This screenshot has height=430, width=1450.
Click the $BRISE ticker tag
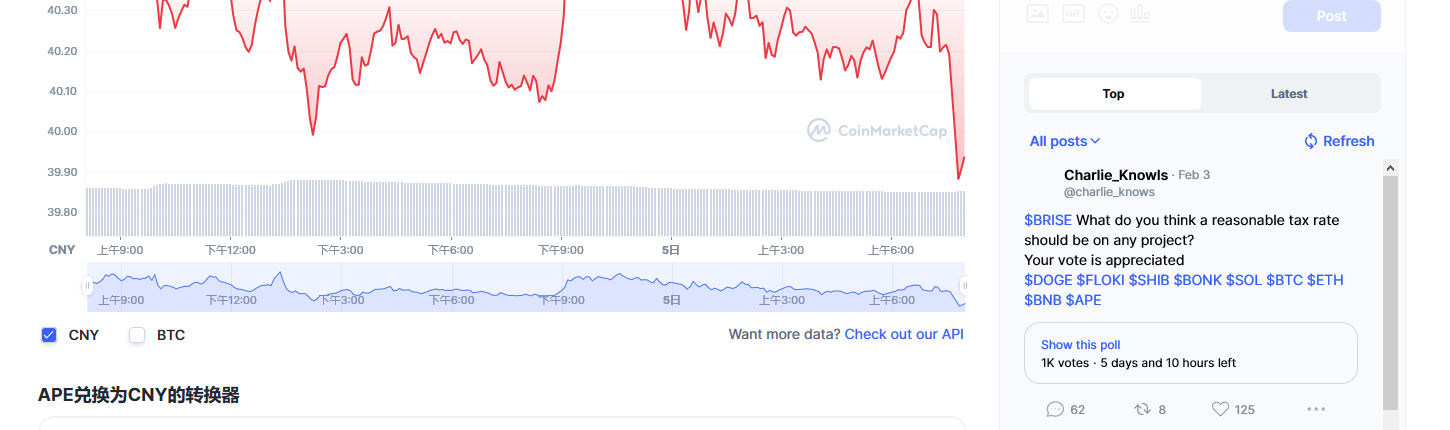pyautogui.click(x=1047, y=220)
